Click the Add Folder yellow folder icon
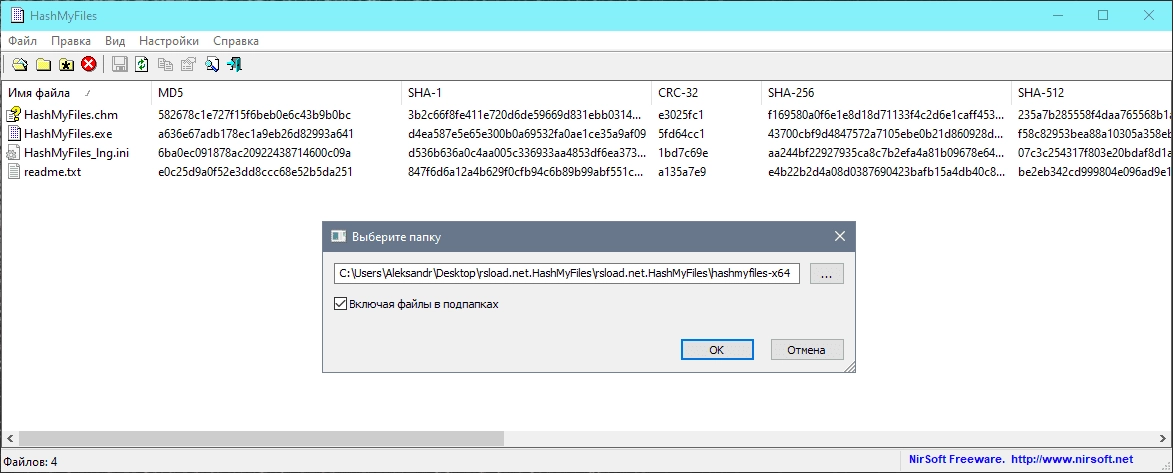 43,64
